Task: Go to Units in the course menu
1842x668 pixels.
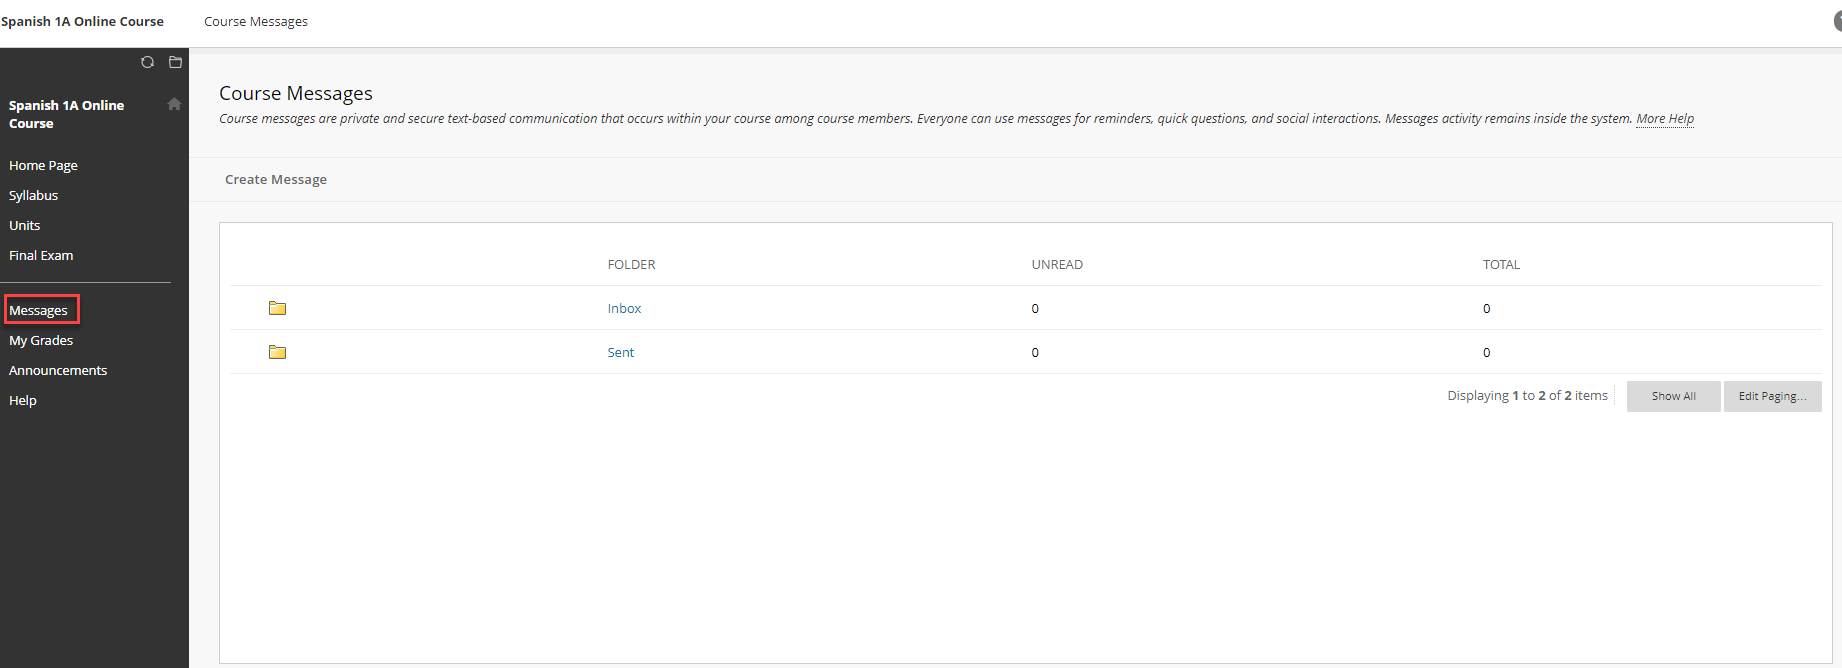Action: 24,225
